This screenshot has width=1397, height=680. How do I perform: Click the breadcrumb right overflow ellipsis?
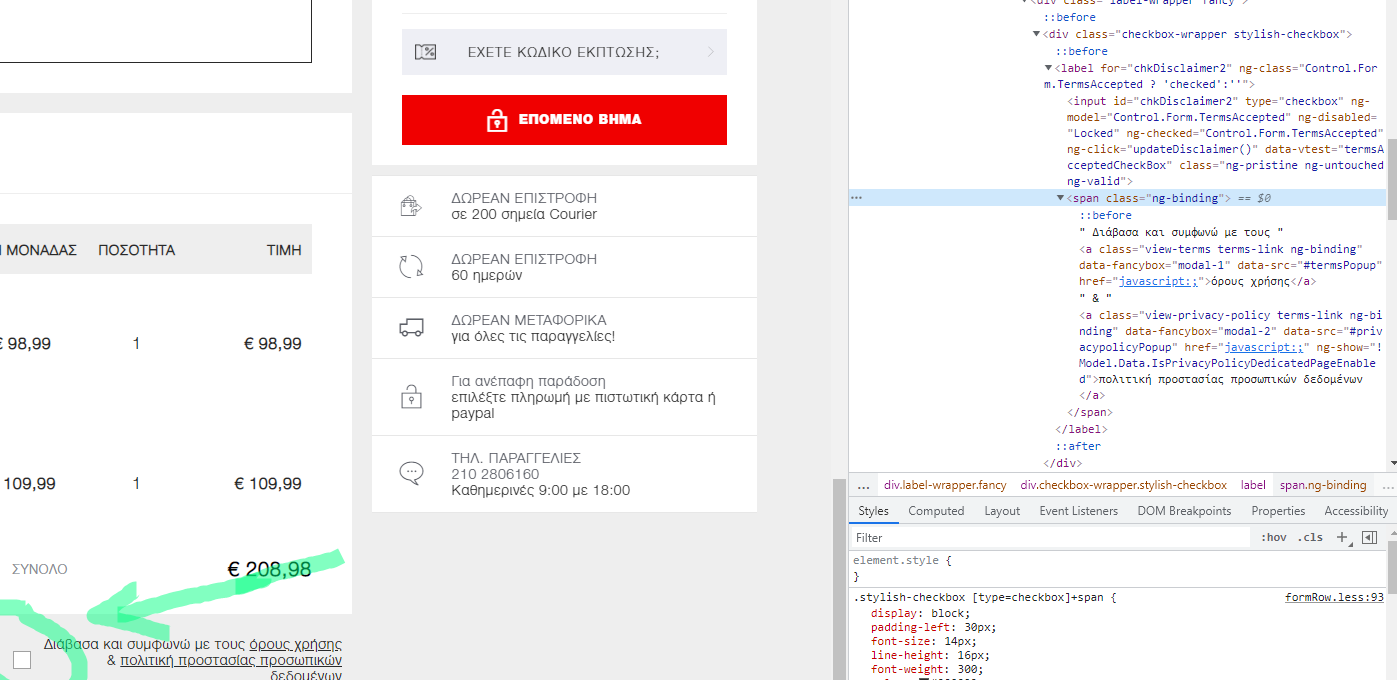tap(1388, 485)
